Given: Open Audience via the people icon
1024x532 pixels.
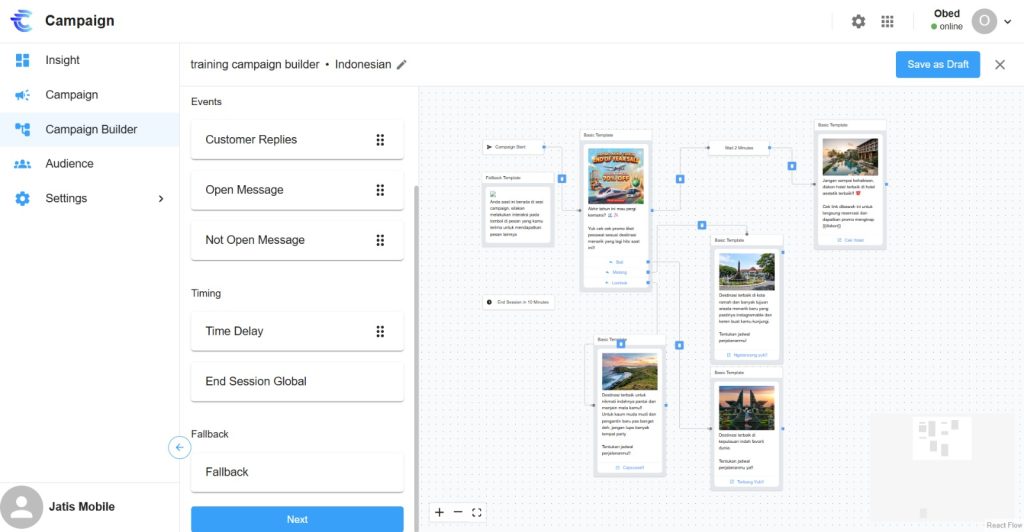Looking at the screenshot, I should pyautogui.click(x=22, y=164).
